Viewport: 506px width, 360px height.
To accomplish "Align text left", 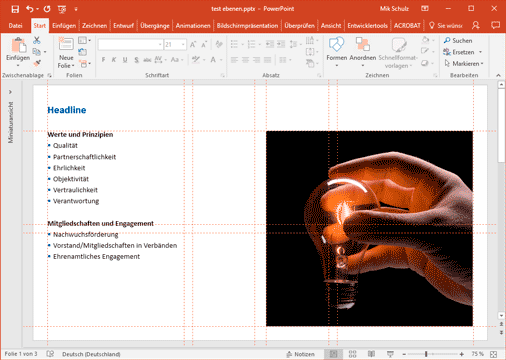I will point(234,60).
